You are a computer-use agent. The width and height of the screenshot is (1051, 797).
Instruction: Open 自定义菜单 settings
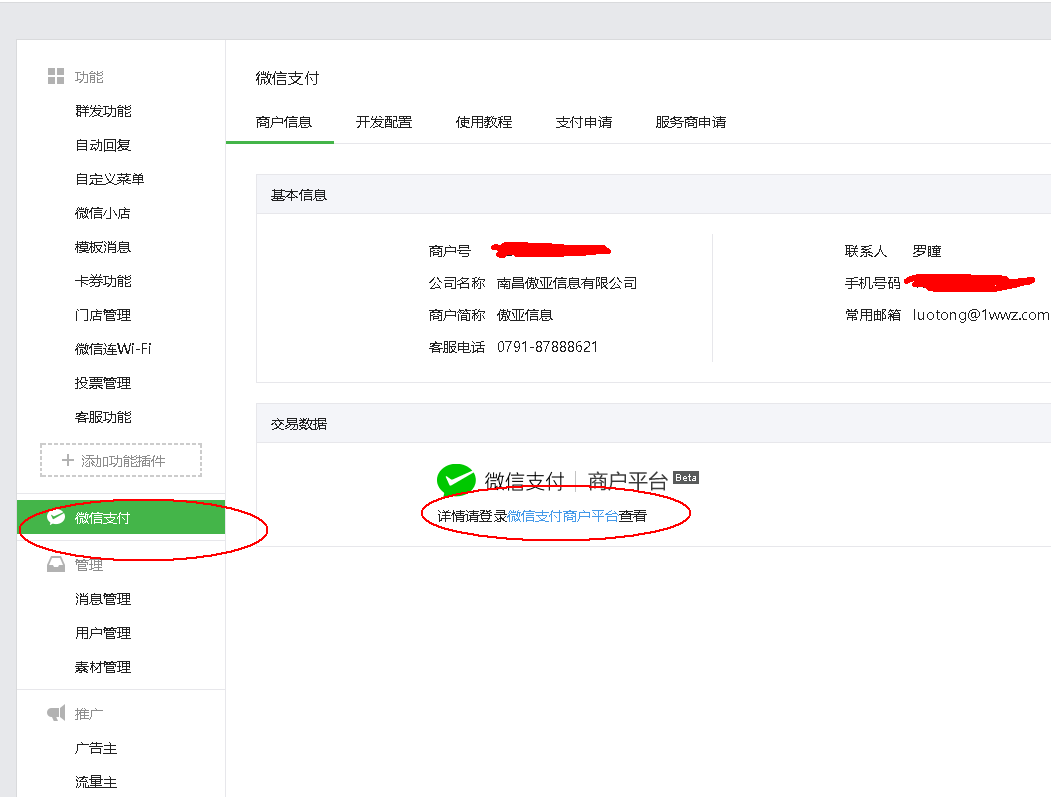coord(110,179)
